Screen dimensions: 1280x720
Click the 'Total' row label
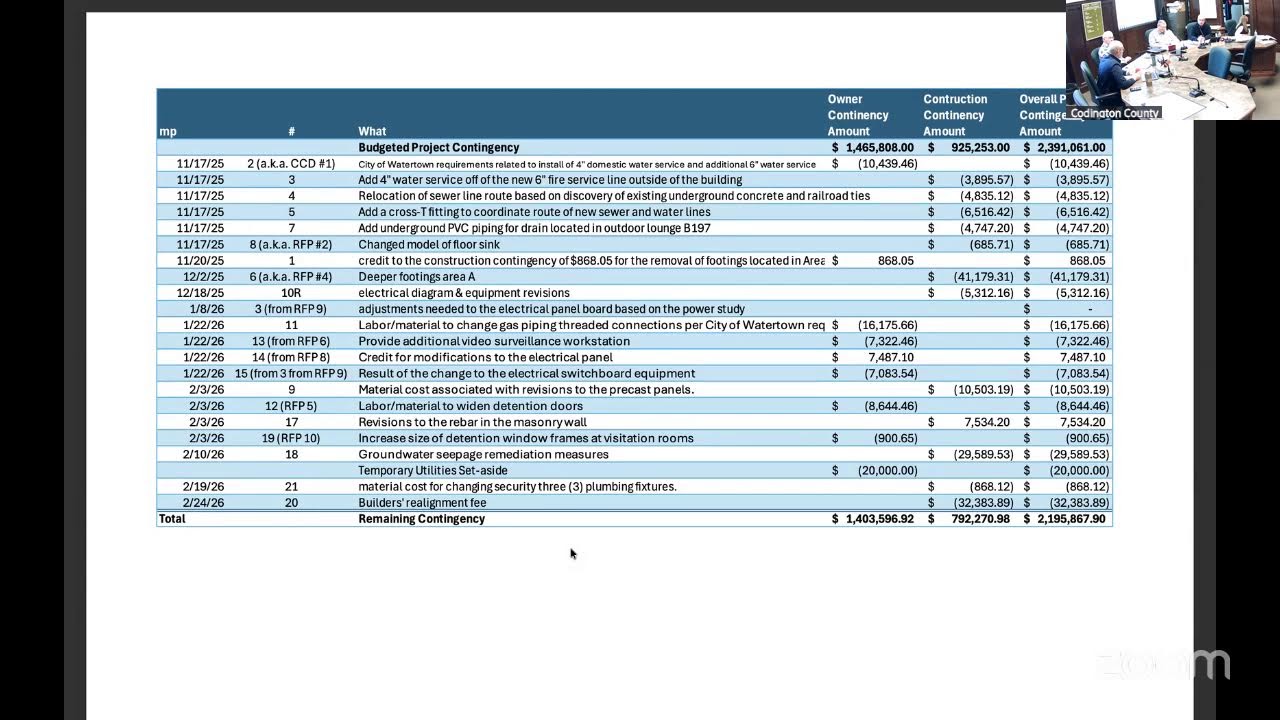(172, 519)
